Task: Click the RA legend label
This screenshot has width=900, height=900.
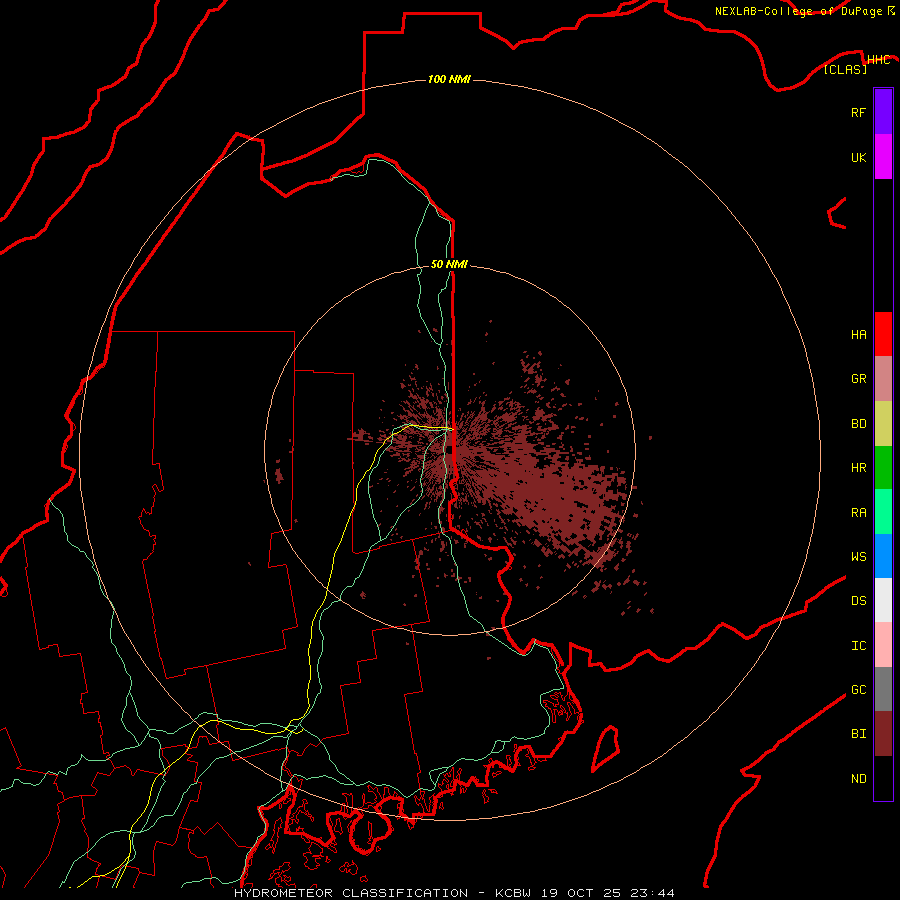Action: pyautogui.click(x=858, y=512)
